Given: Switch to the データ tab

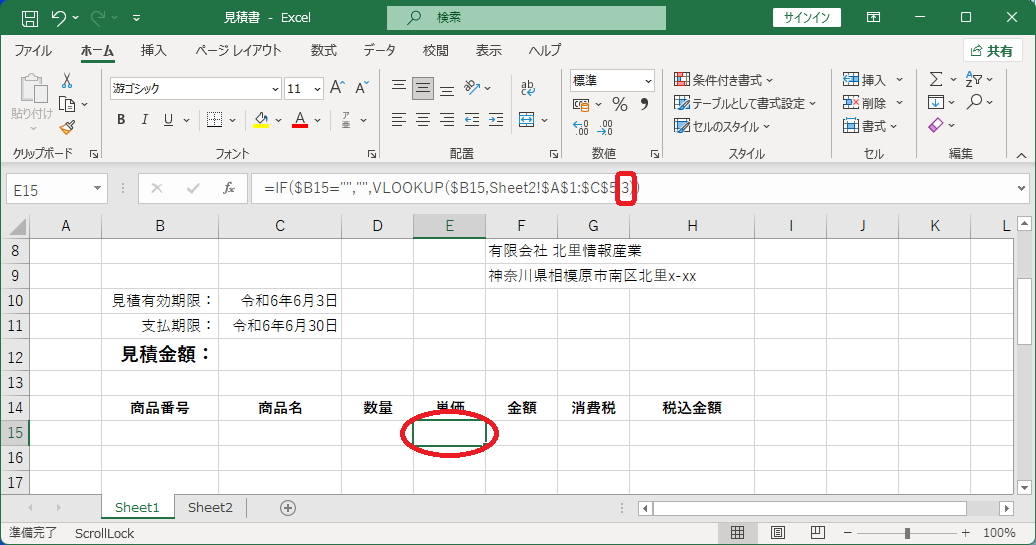Looking at the screenshot, I should [379, 50].
